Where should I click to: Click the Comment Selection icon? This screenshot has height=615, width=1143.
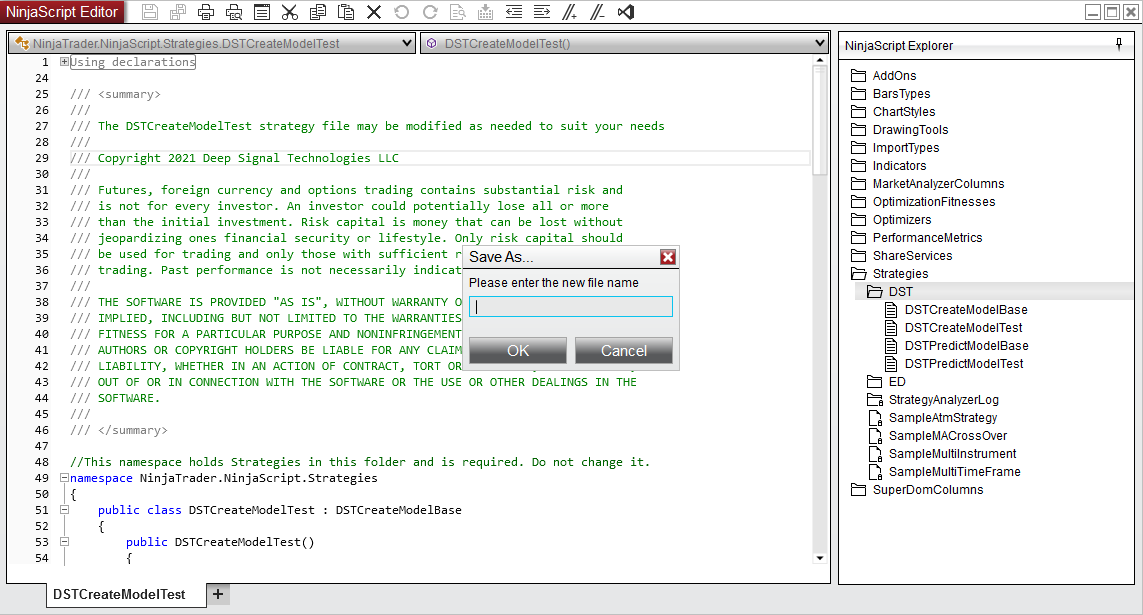pos(570,12)
